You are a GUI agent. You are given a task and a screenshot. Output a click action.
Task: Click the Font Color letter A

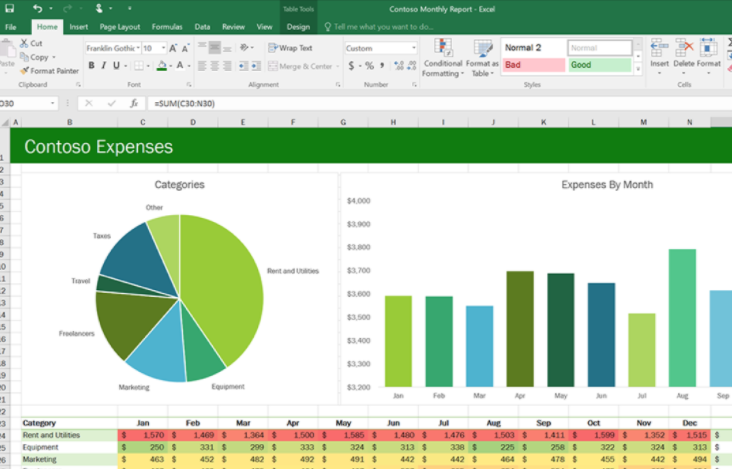tap(180, 65)
